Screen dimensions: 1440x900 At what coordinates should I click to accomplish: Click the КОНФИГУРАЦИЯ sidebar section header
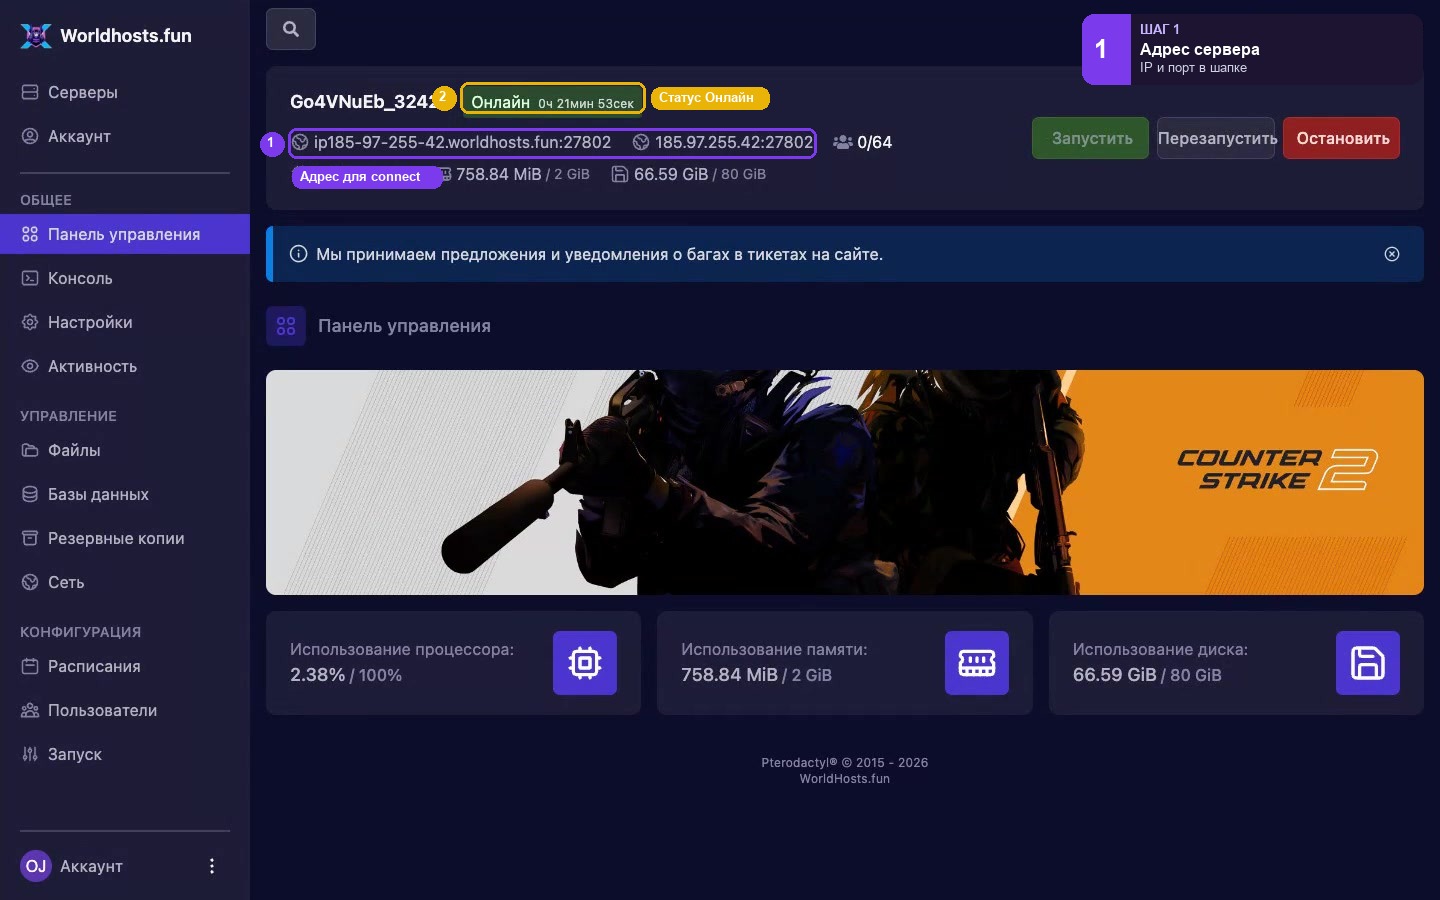[x=80, y=632]
